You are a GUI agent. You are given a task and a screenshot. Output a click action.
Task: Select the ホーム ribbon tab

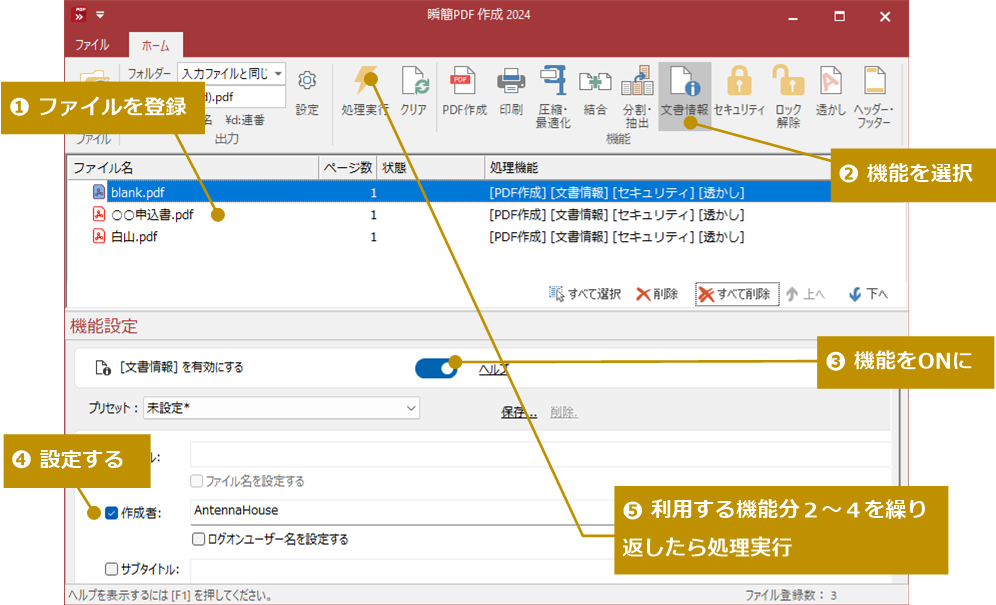[157, 45]
